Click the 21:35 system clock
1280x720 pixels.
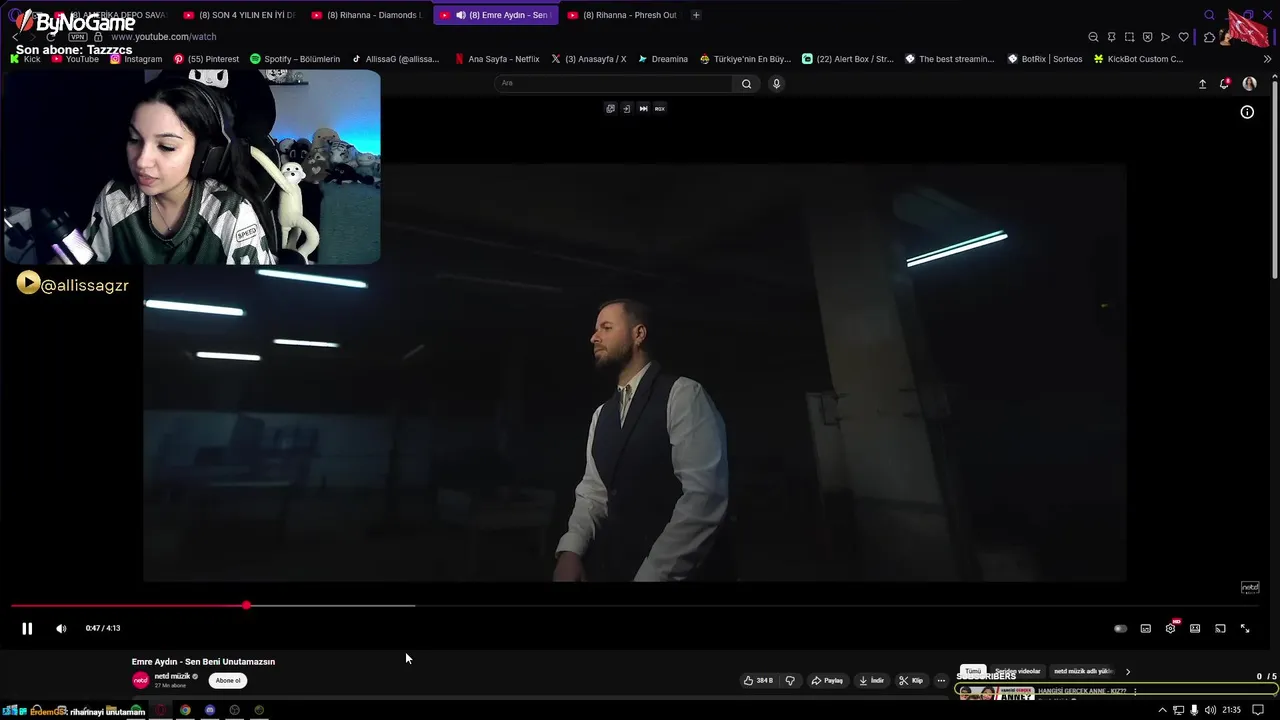pos(1231,710)
